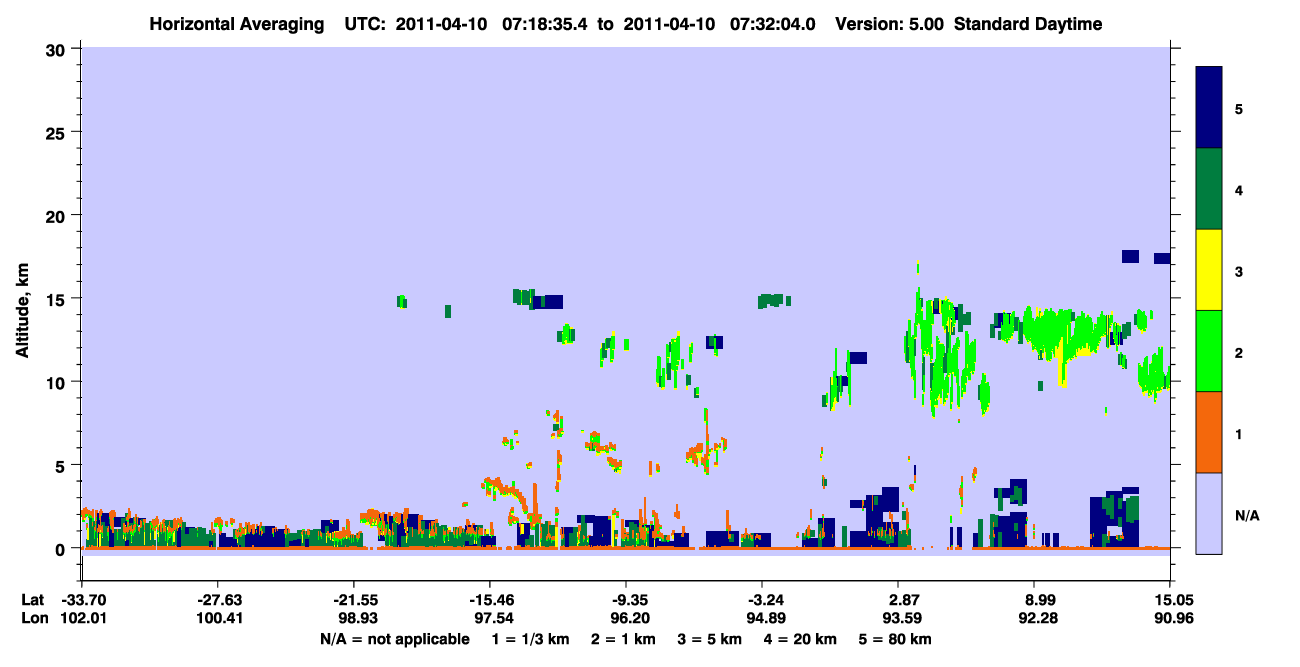Click the altitude tick label 25

58,132
